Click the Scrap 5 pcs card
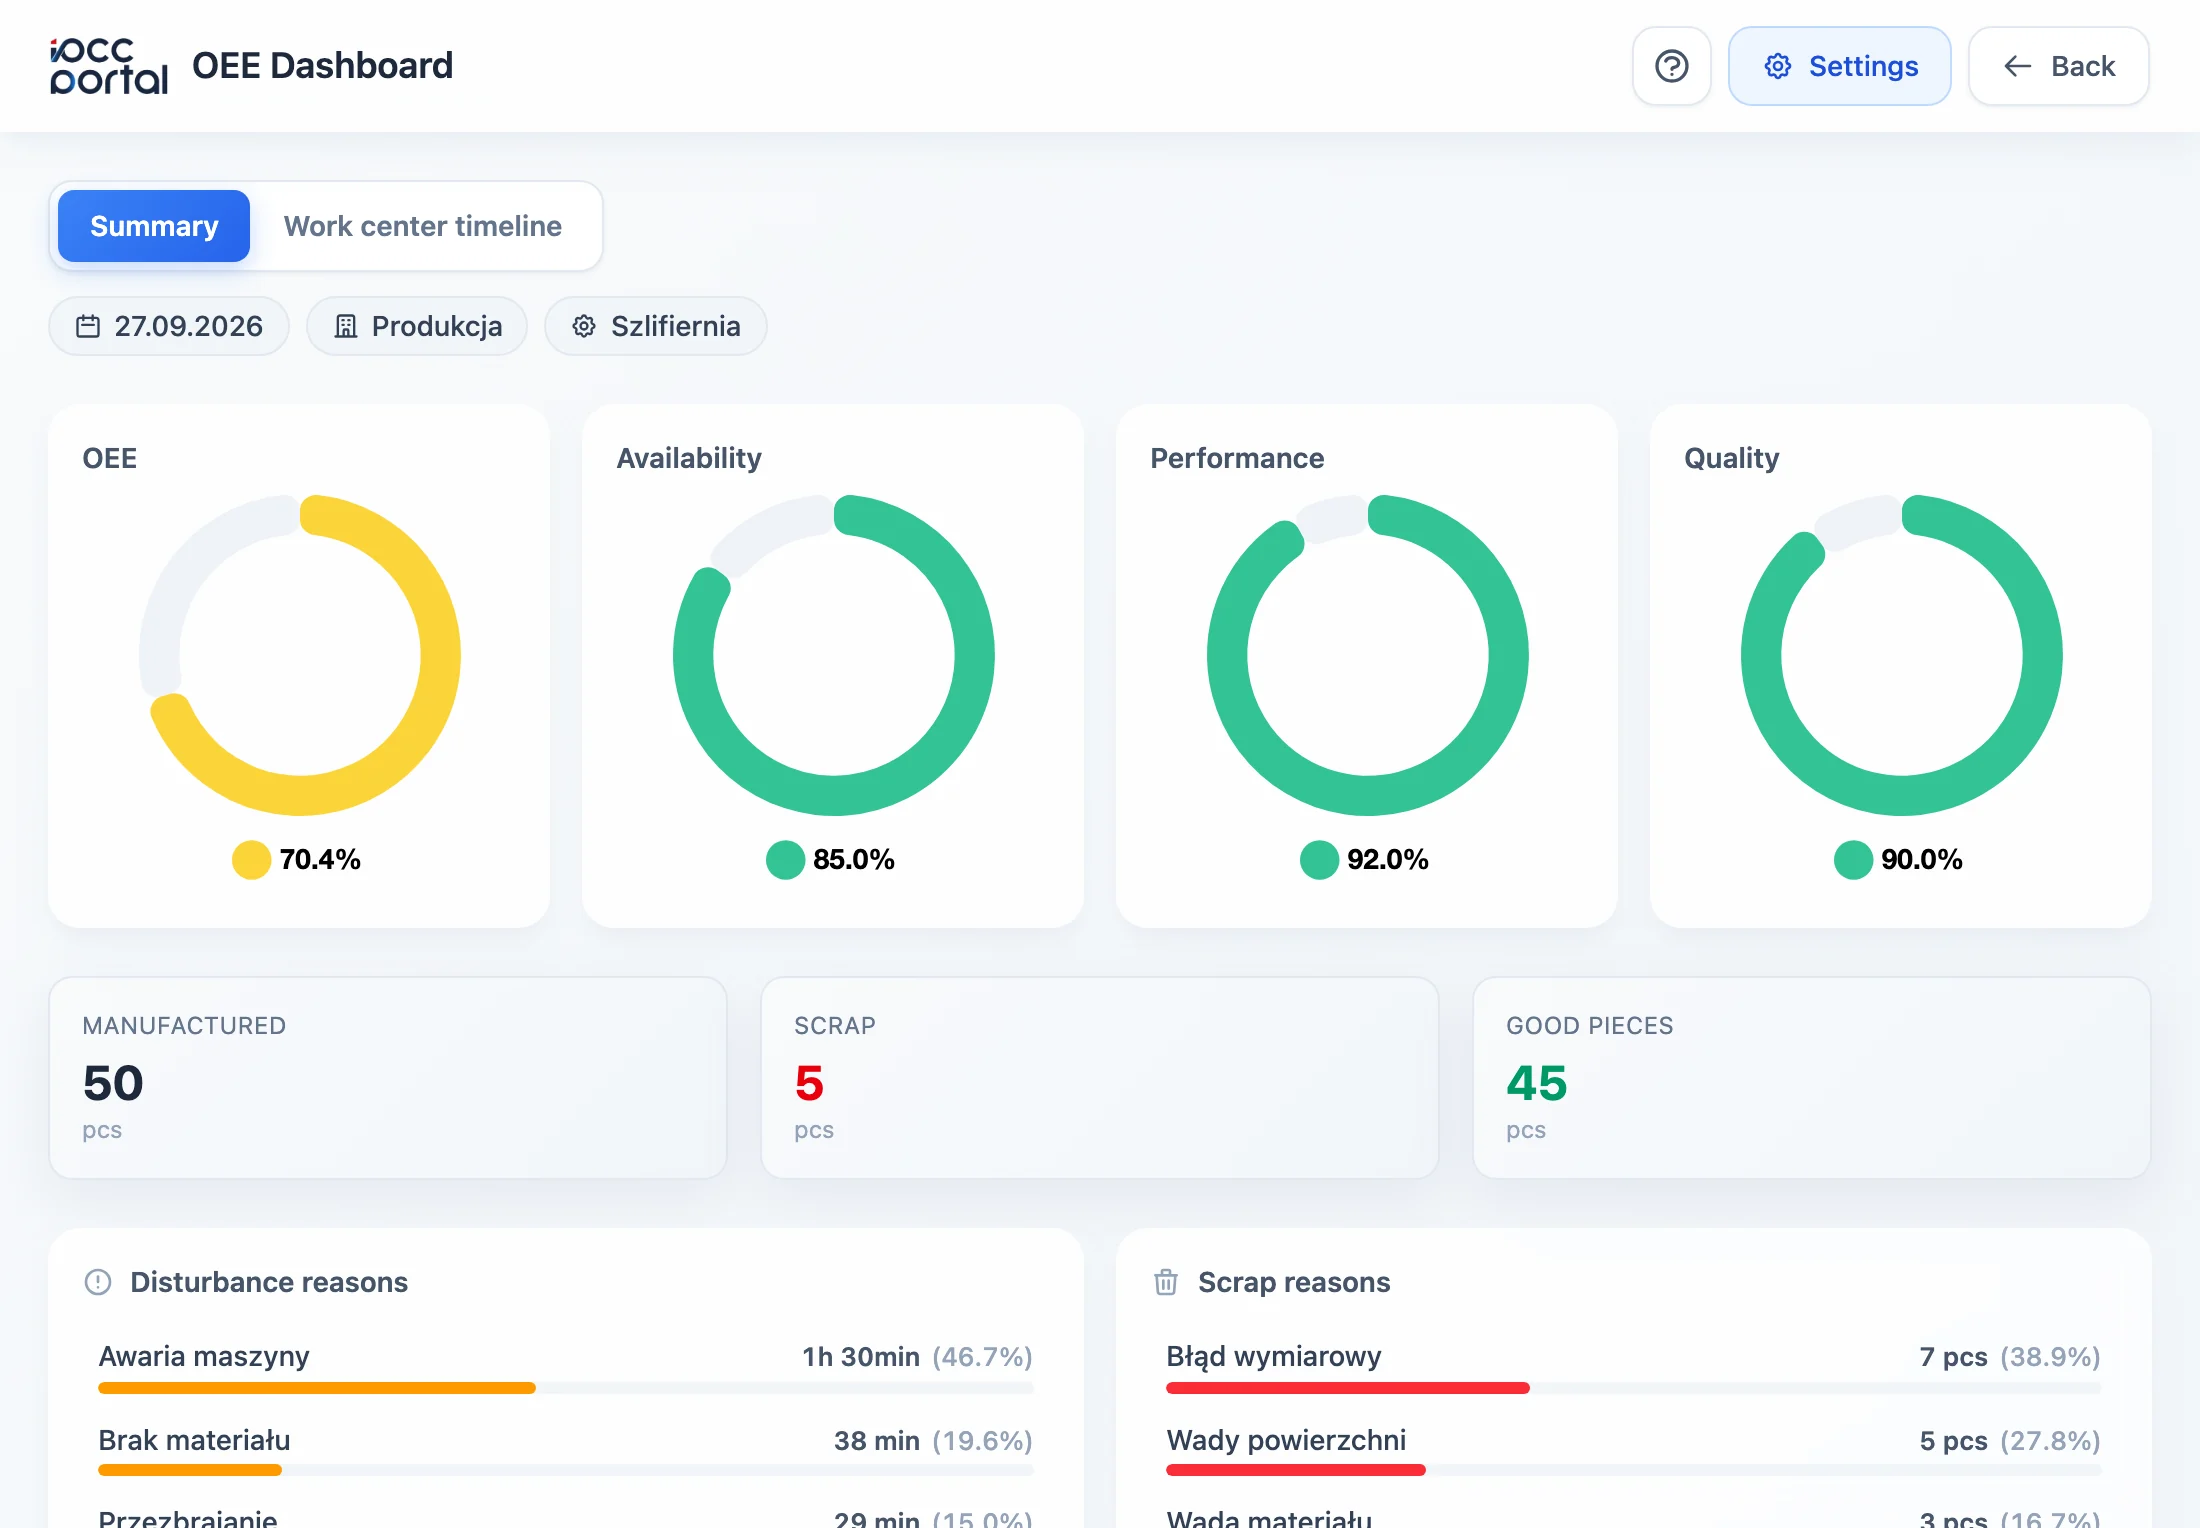Screen dimensions: 2200x1528 (x=1100, y=1077)
